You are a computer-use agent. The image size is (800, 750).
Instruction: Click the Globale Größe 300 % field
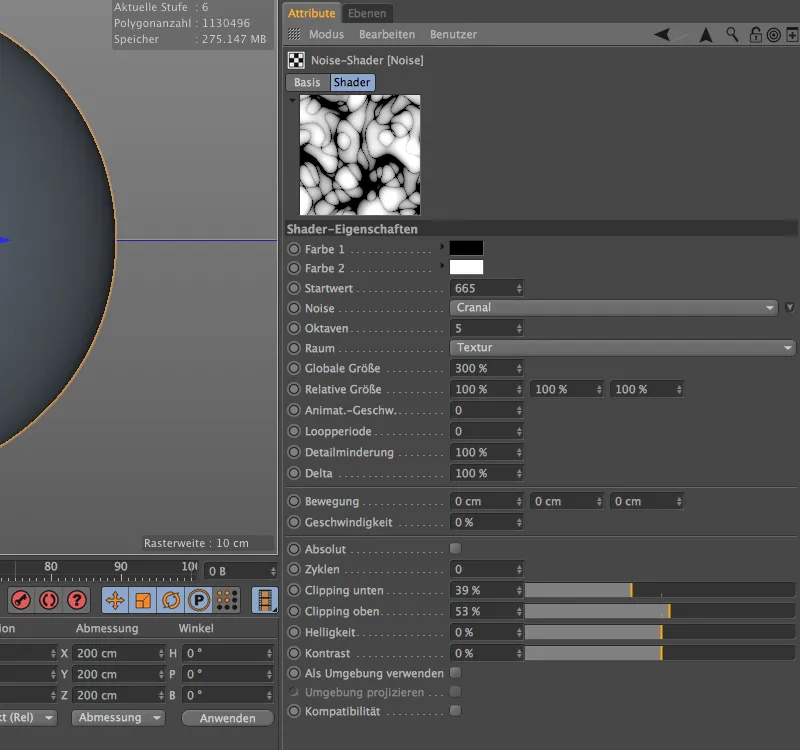click(486, 368)
